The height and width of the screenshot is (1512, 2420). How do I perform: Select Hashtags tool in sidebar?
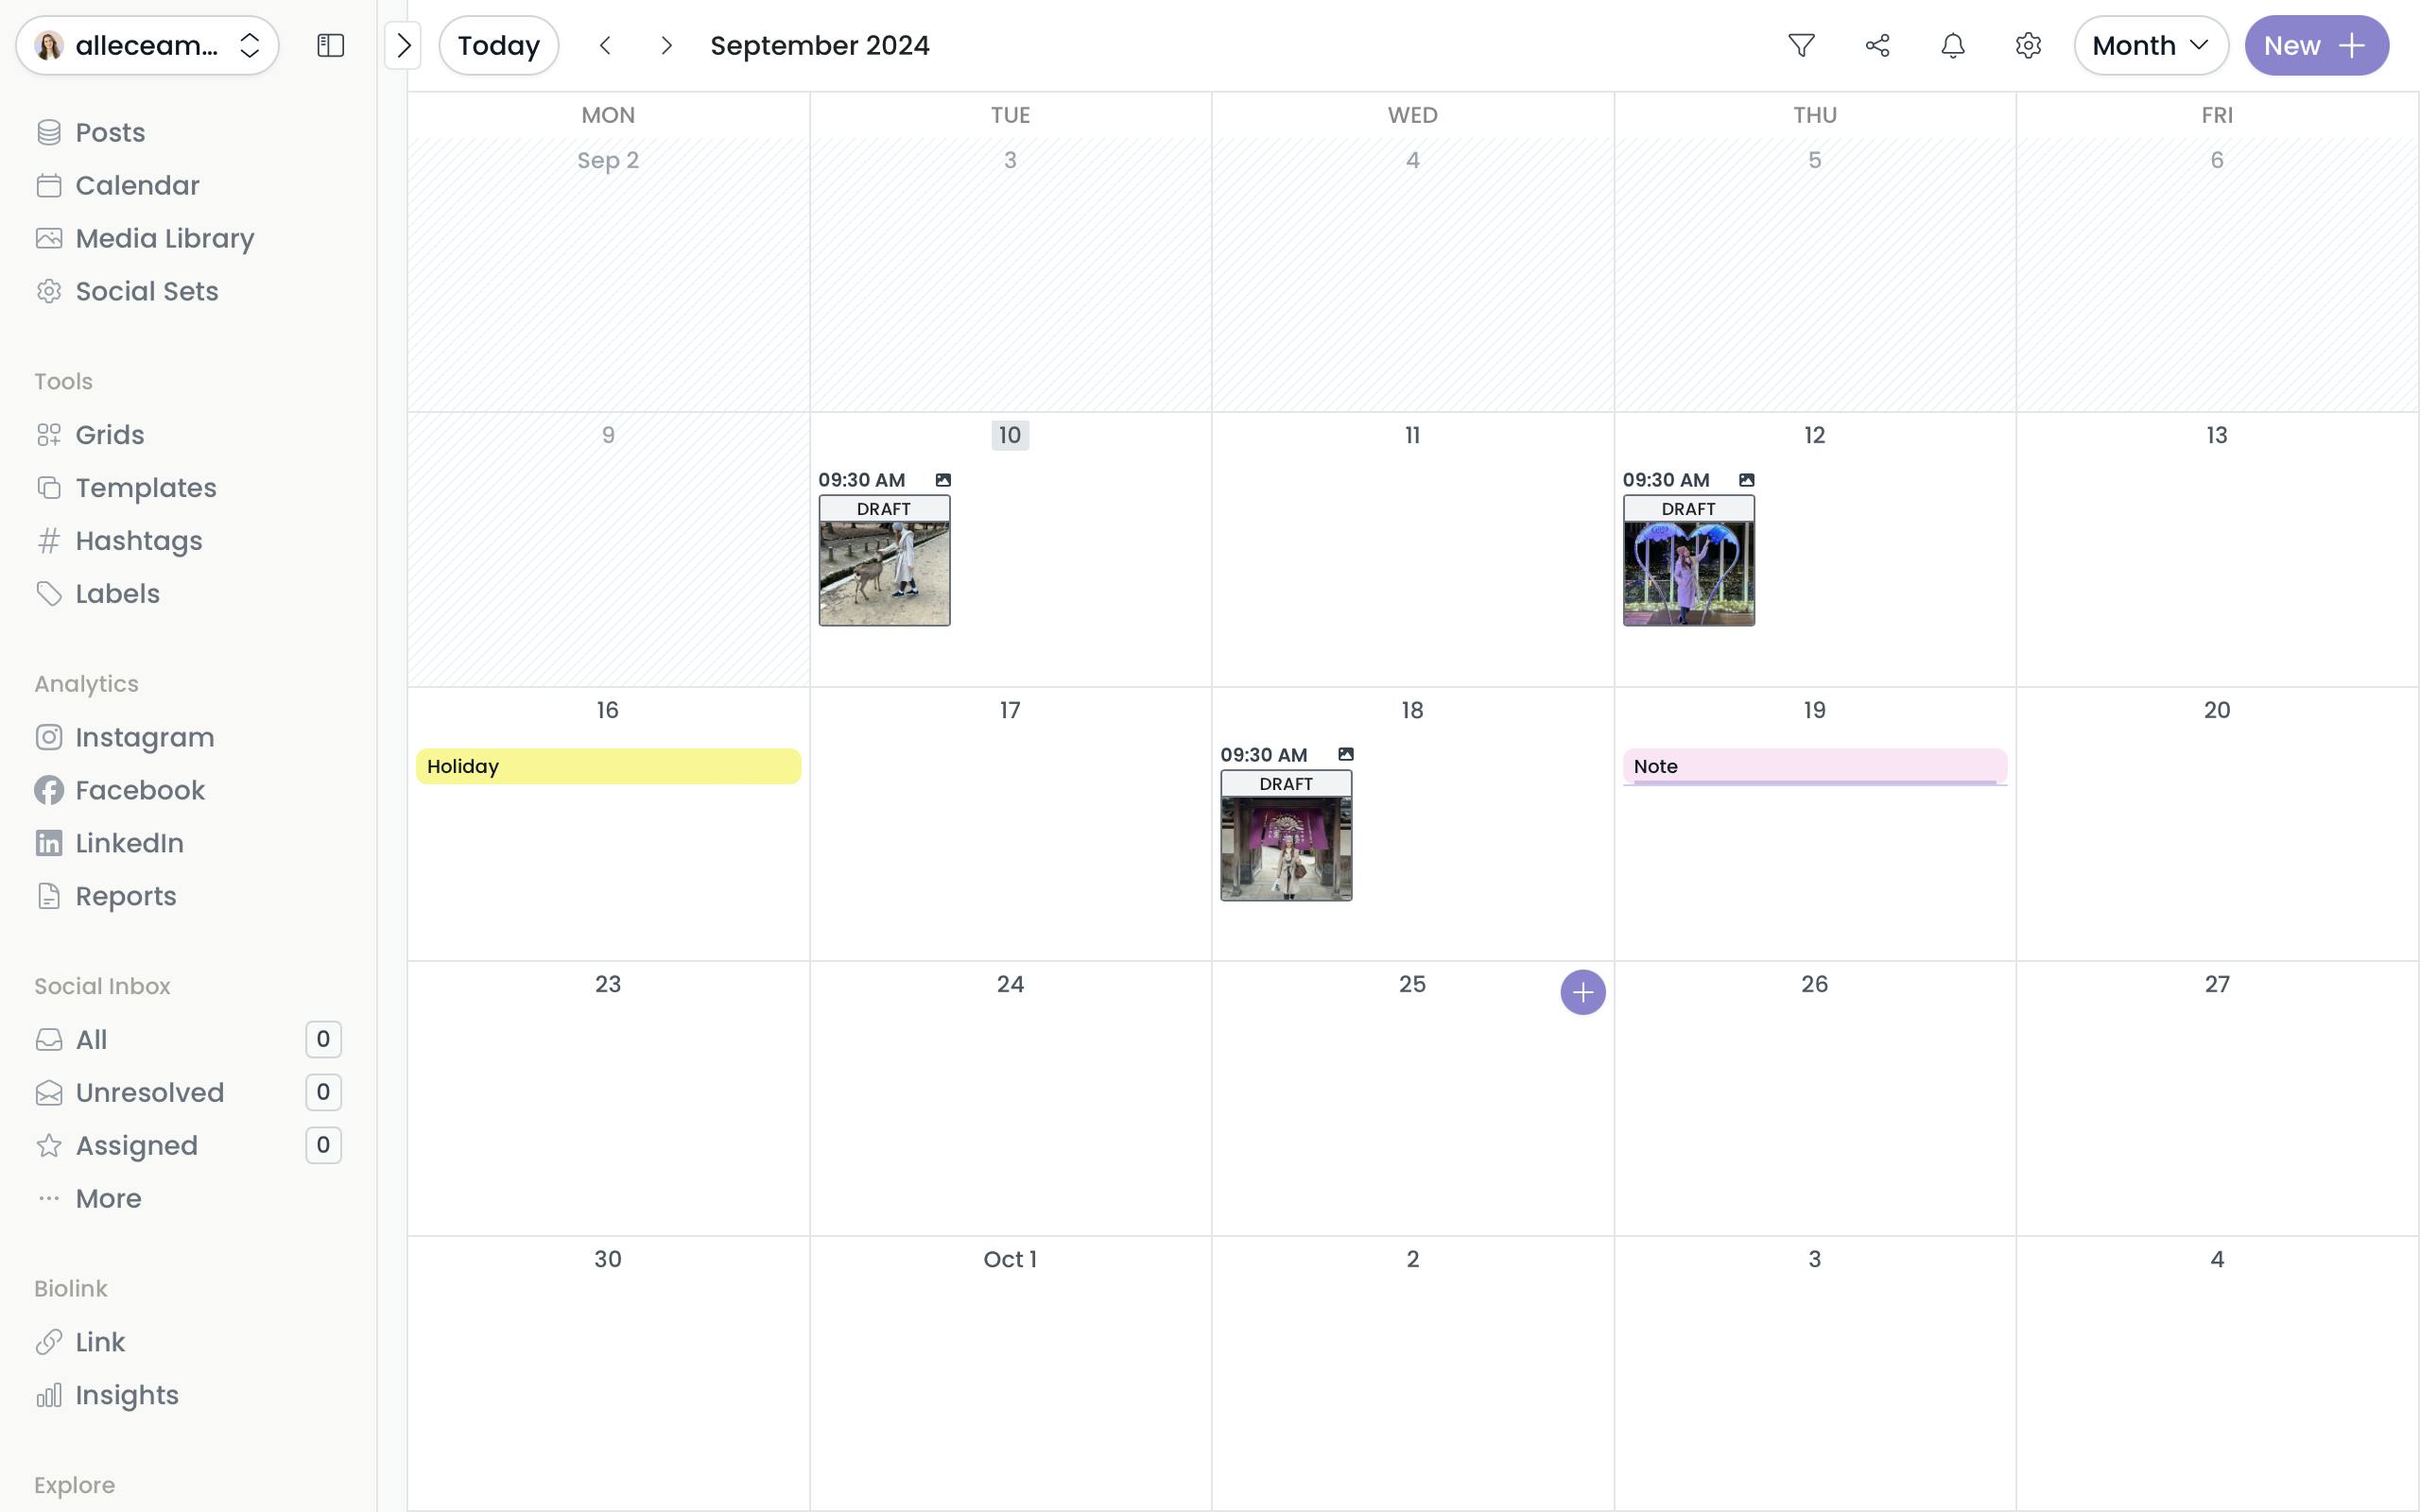[x=138, y=540]
